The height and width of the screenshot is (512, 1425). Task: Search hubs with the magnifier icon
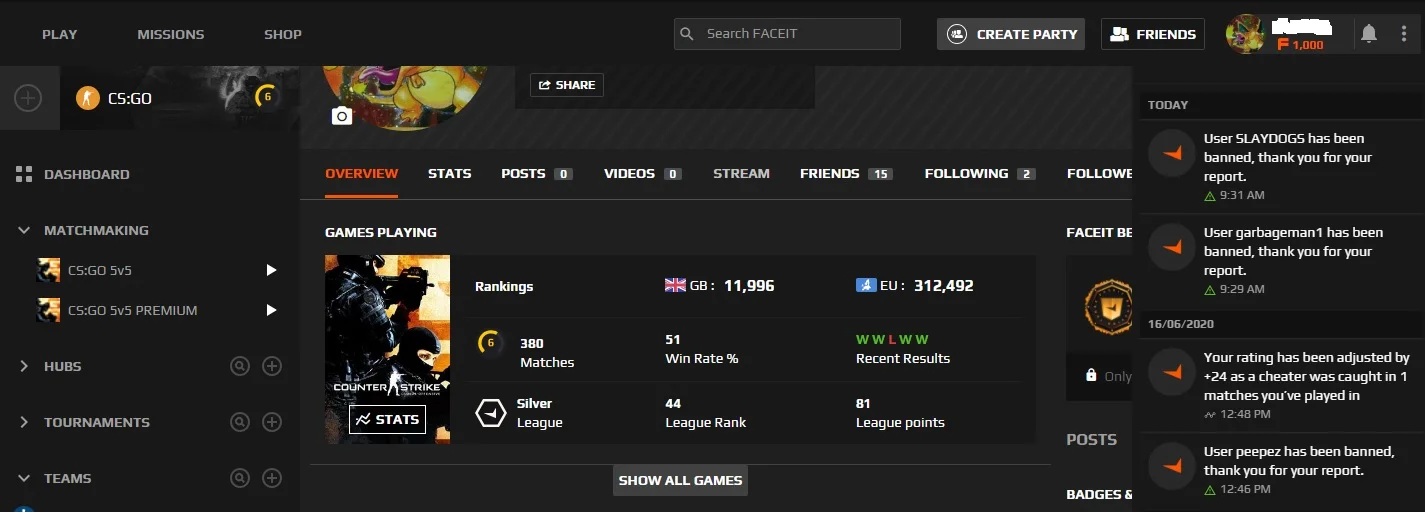click(240, 366)
